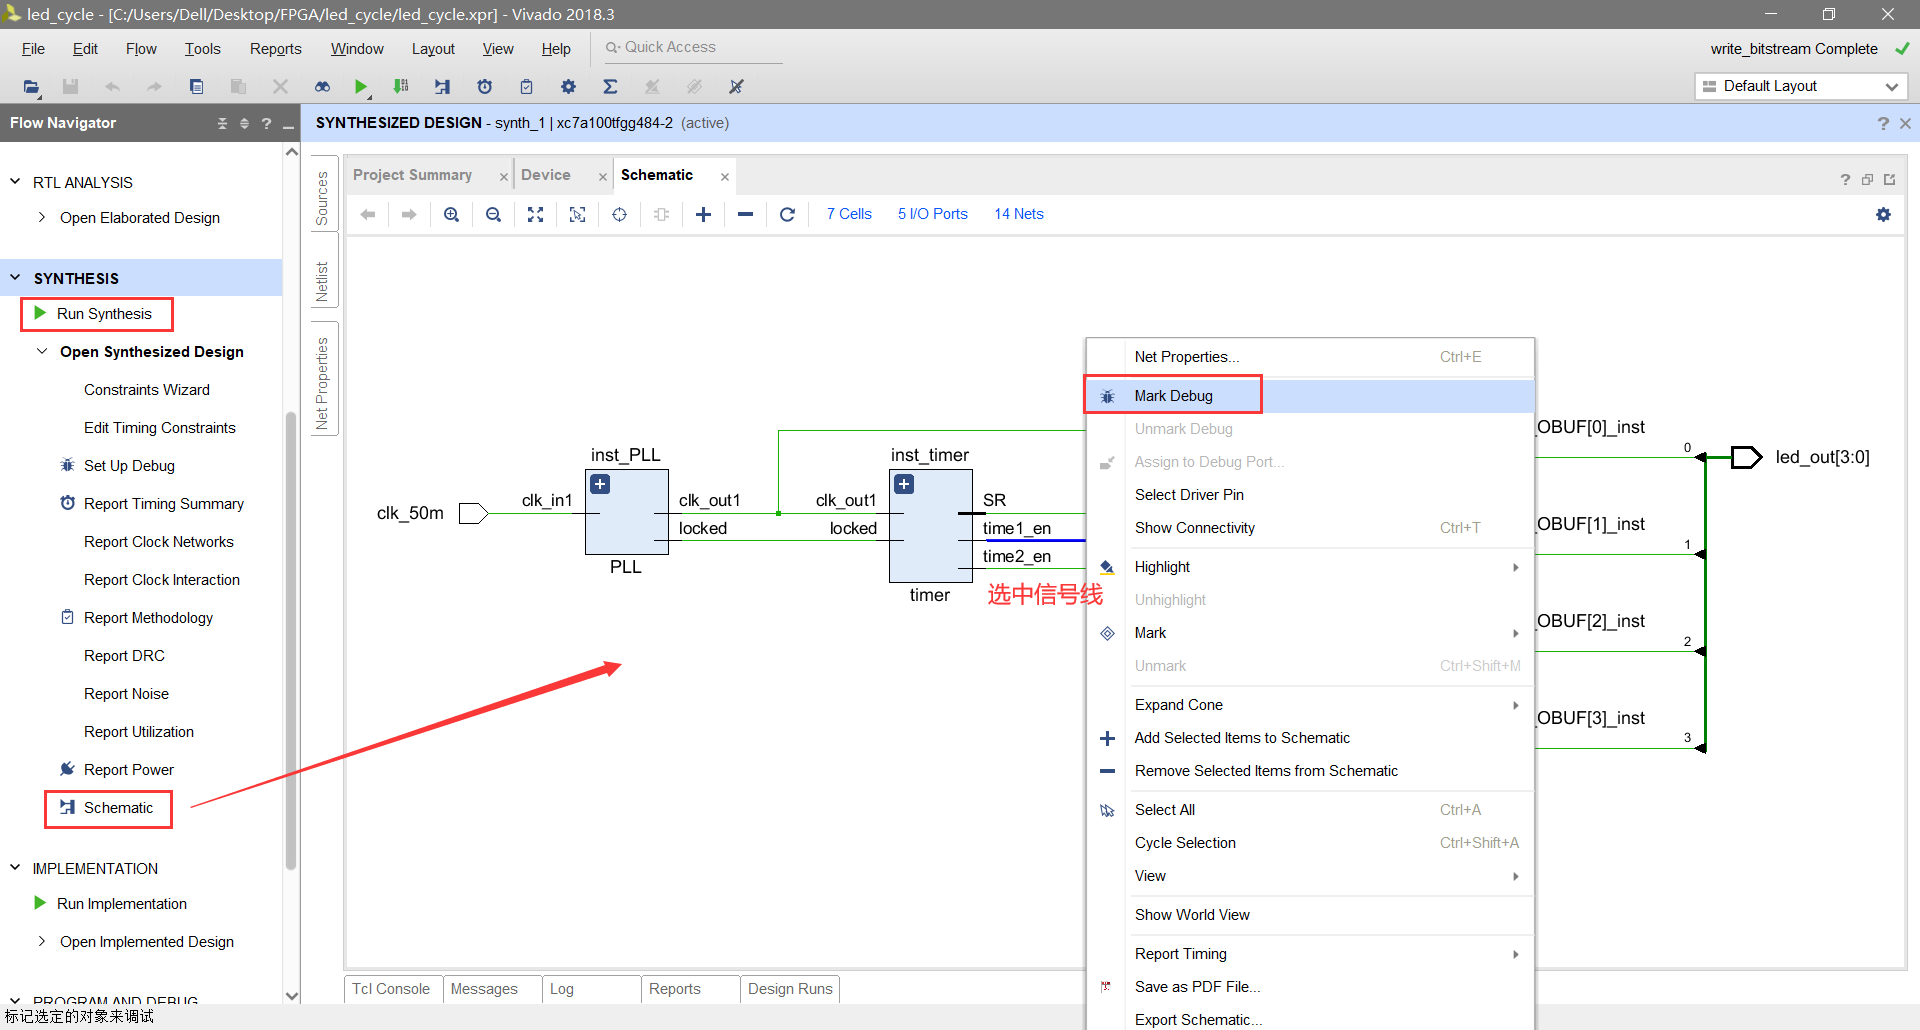Click schematic add (plus) button
The height and width of the screenshot is (1030, 1920).
coord(704,214)
